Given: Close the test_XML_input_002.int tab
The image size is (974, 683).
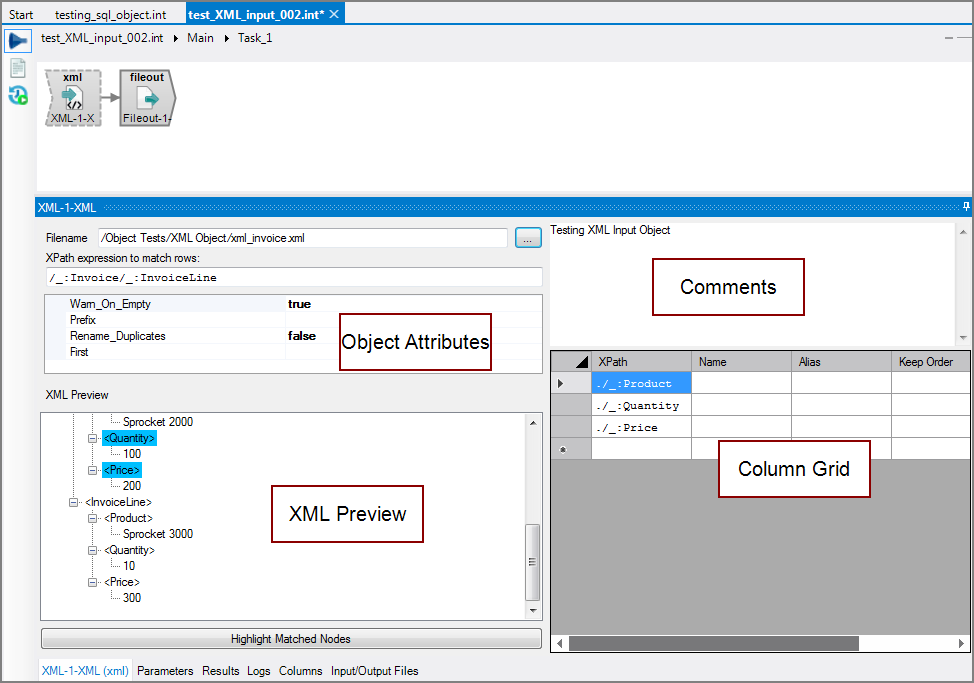Looking at the screenshot, I should pyautogui.click(x=335, y=14).
